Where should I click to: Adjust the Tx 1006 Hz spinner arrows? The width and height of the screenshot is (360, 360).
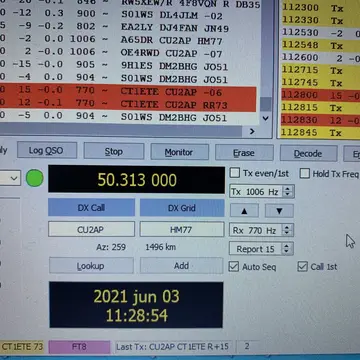[x=288, y=192]
